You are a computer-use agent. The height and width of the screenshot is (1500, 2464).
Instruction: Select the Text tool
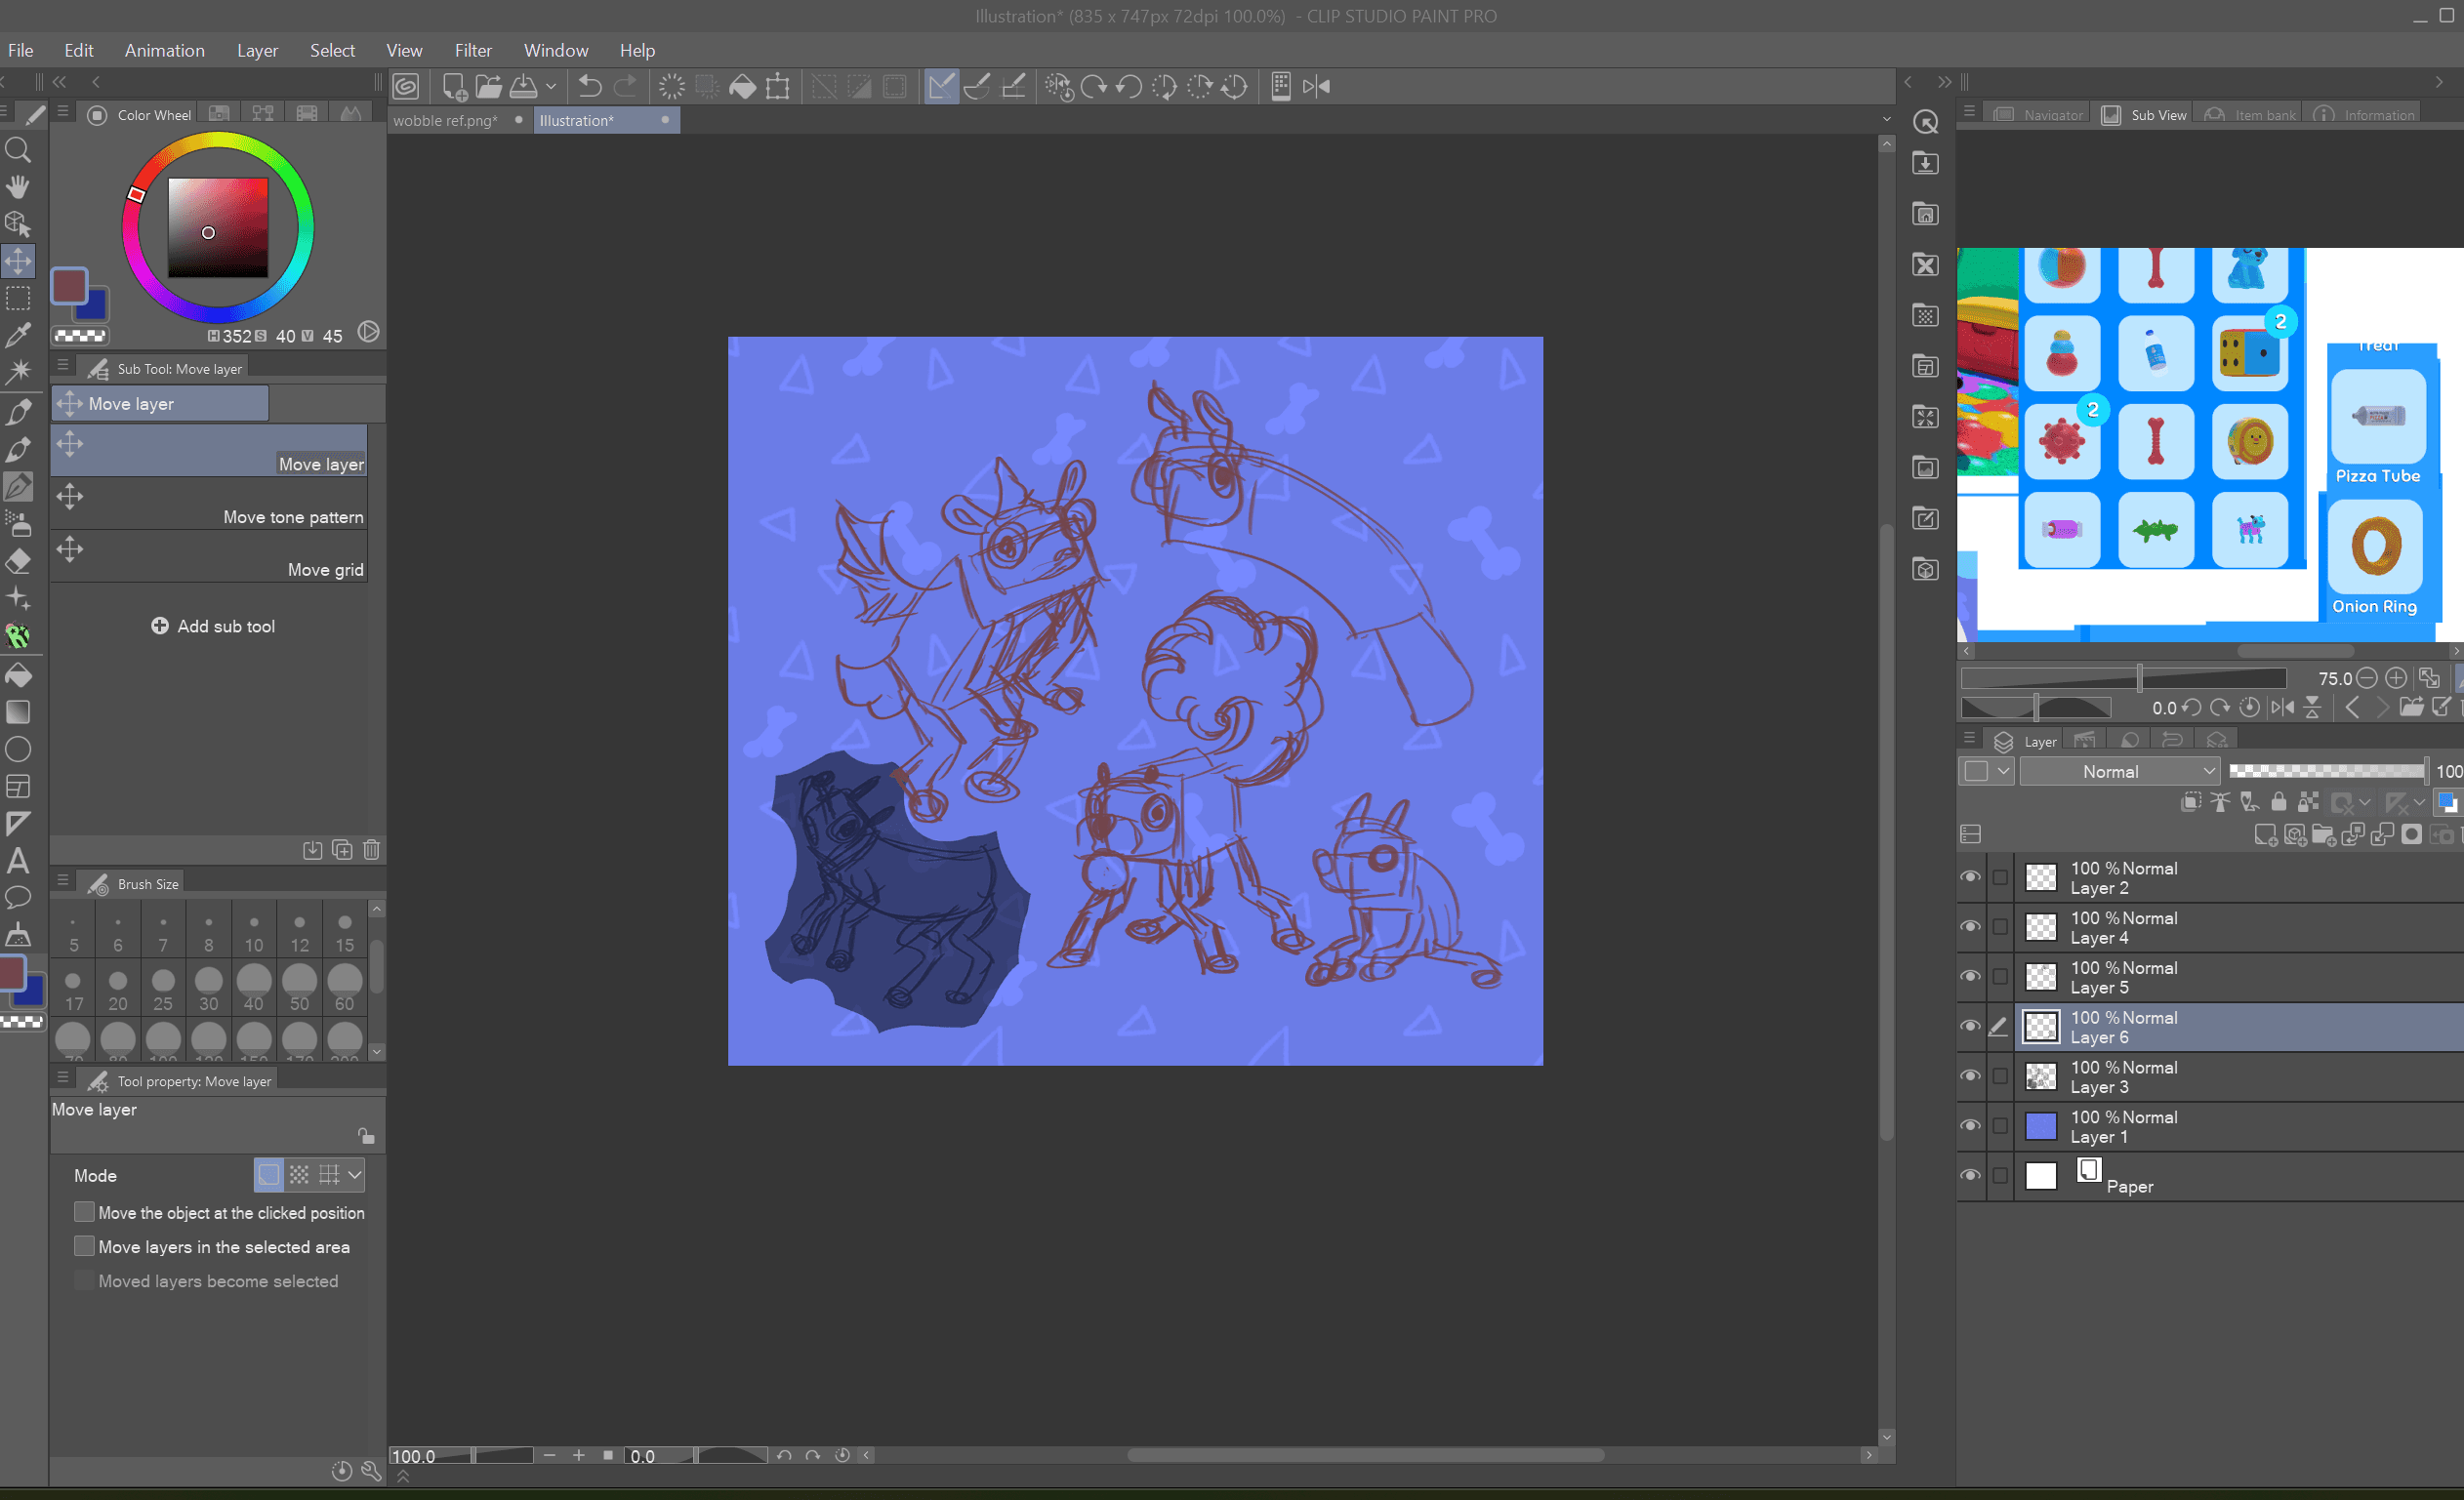pyautogui.click(x=18, y=860)
